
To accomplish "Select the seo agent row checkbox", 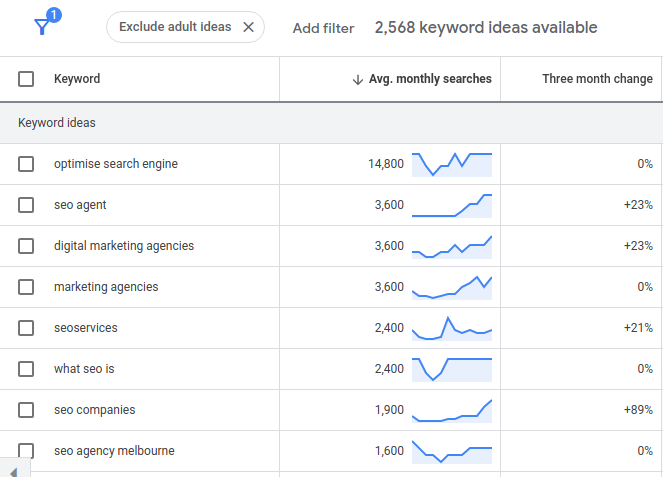I will (26, 205).
